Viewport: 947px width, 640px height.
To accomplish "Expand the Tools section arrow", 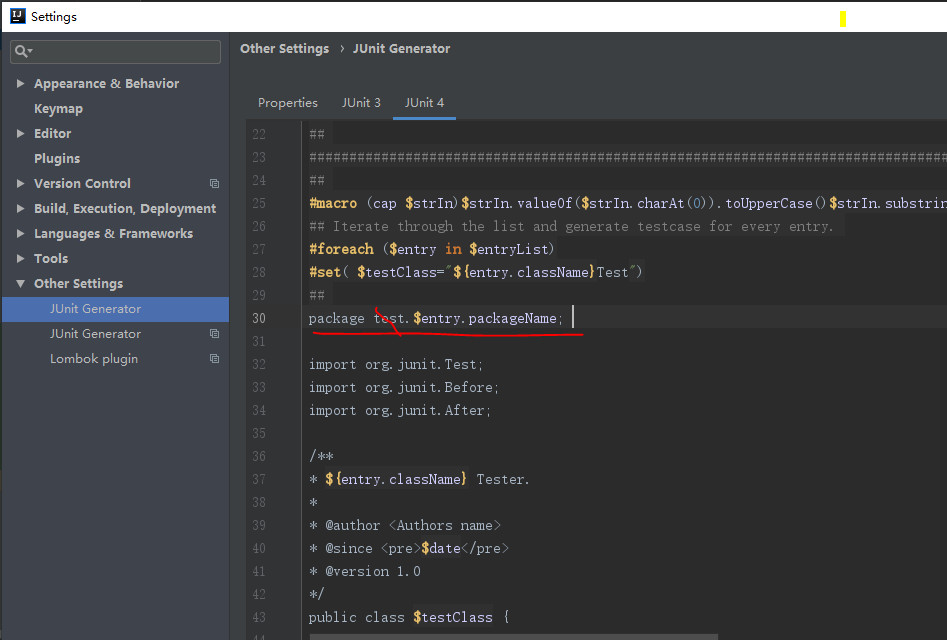I will click(21, 258).
